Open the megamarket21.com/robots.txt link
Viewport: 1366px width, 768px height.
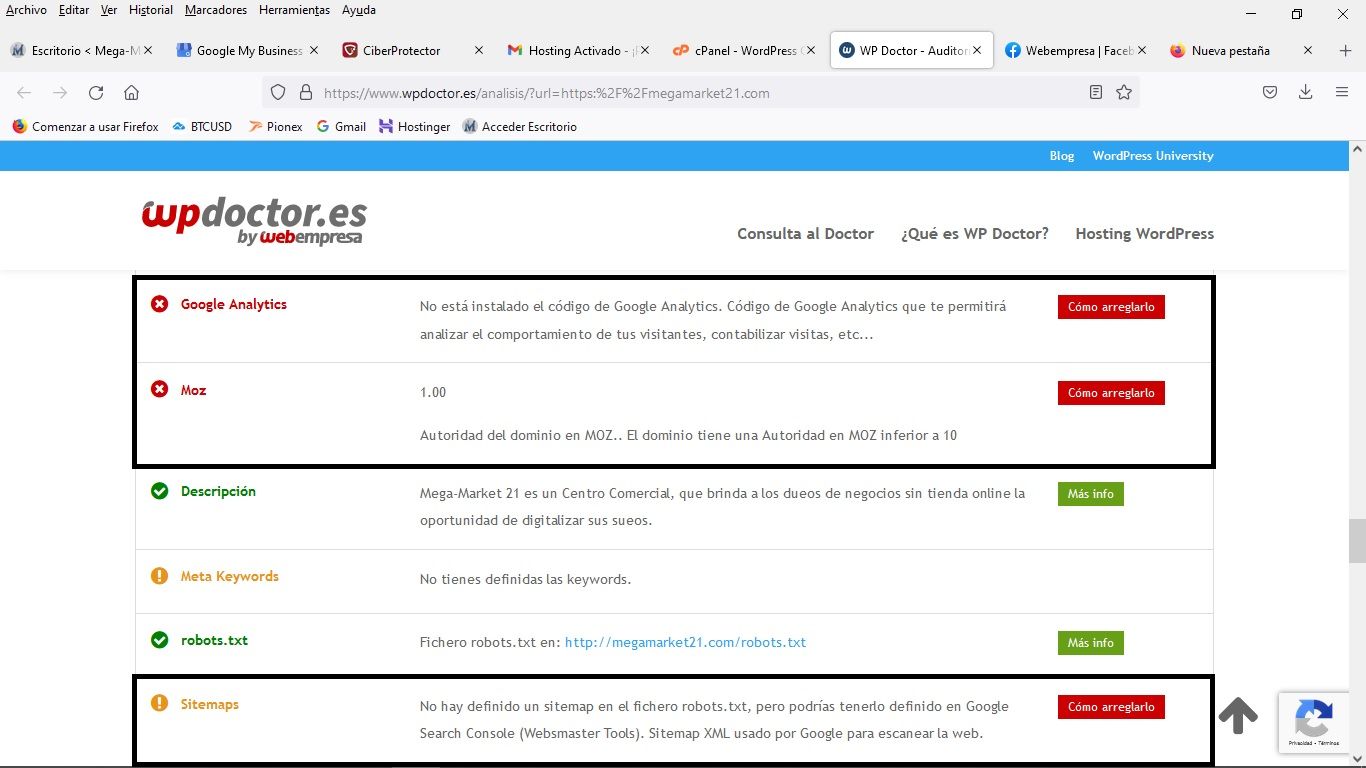point(685,643)
